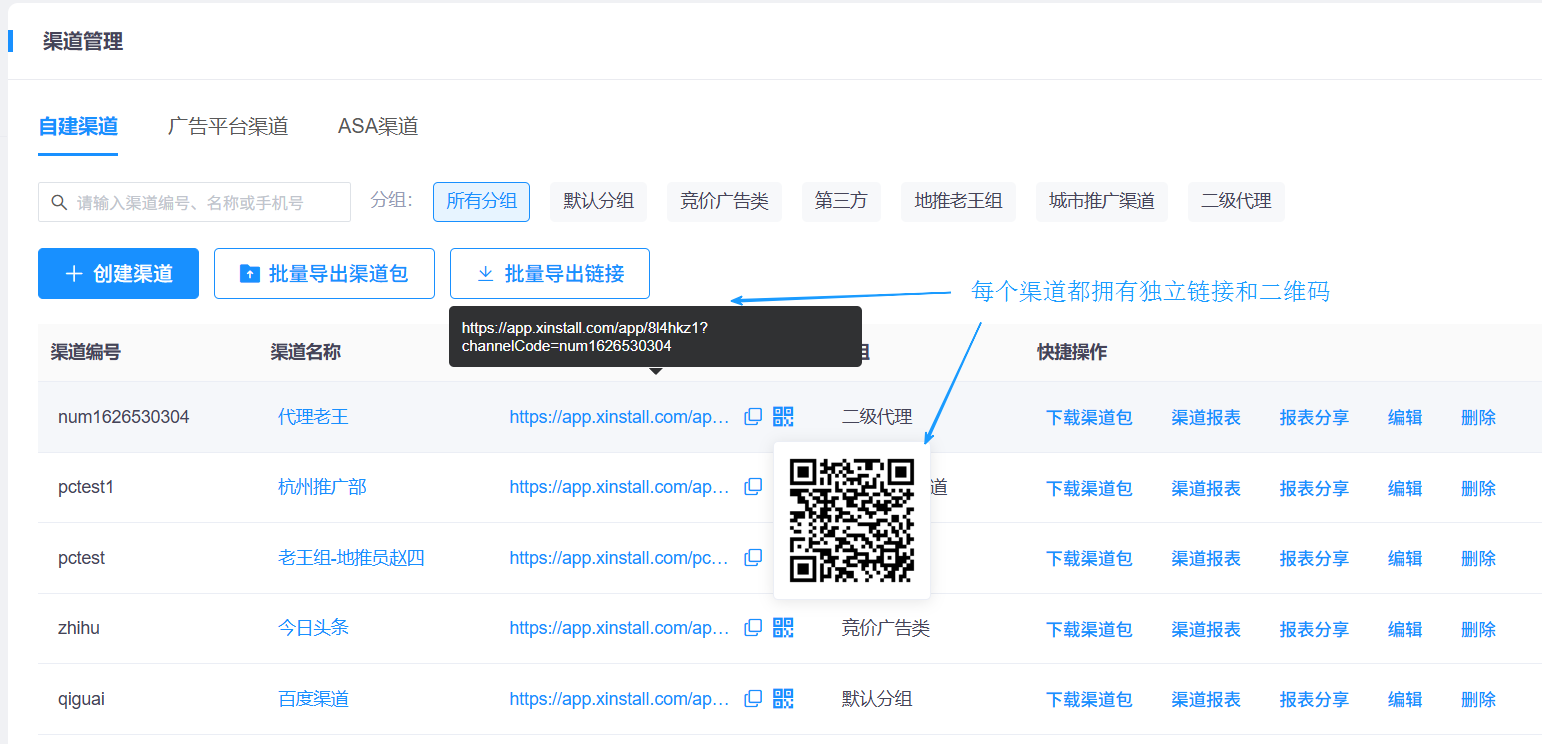Click 渠道报表 for 百度渠道
This screenshot has height=744, width=1542.
[1206, 699]
